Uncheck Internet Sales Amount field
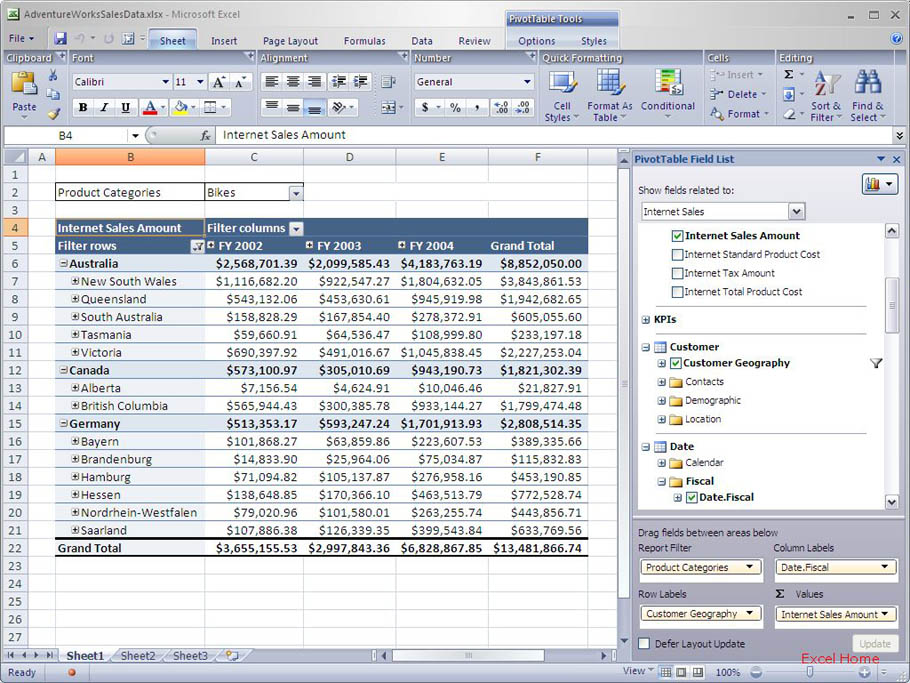Image resolution: width=910 pixels, height=683 pixels. pyautogui.click(x=677, y=236)
